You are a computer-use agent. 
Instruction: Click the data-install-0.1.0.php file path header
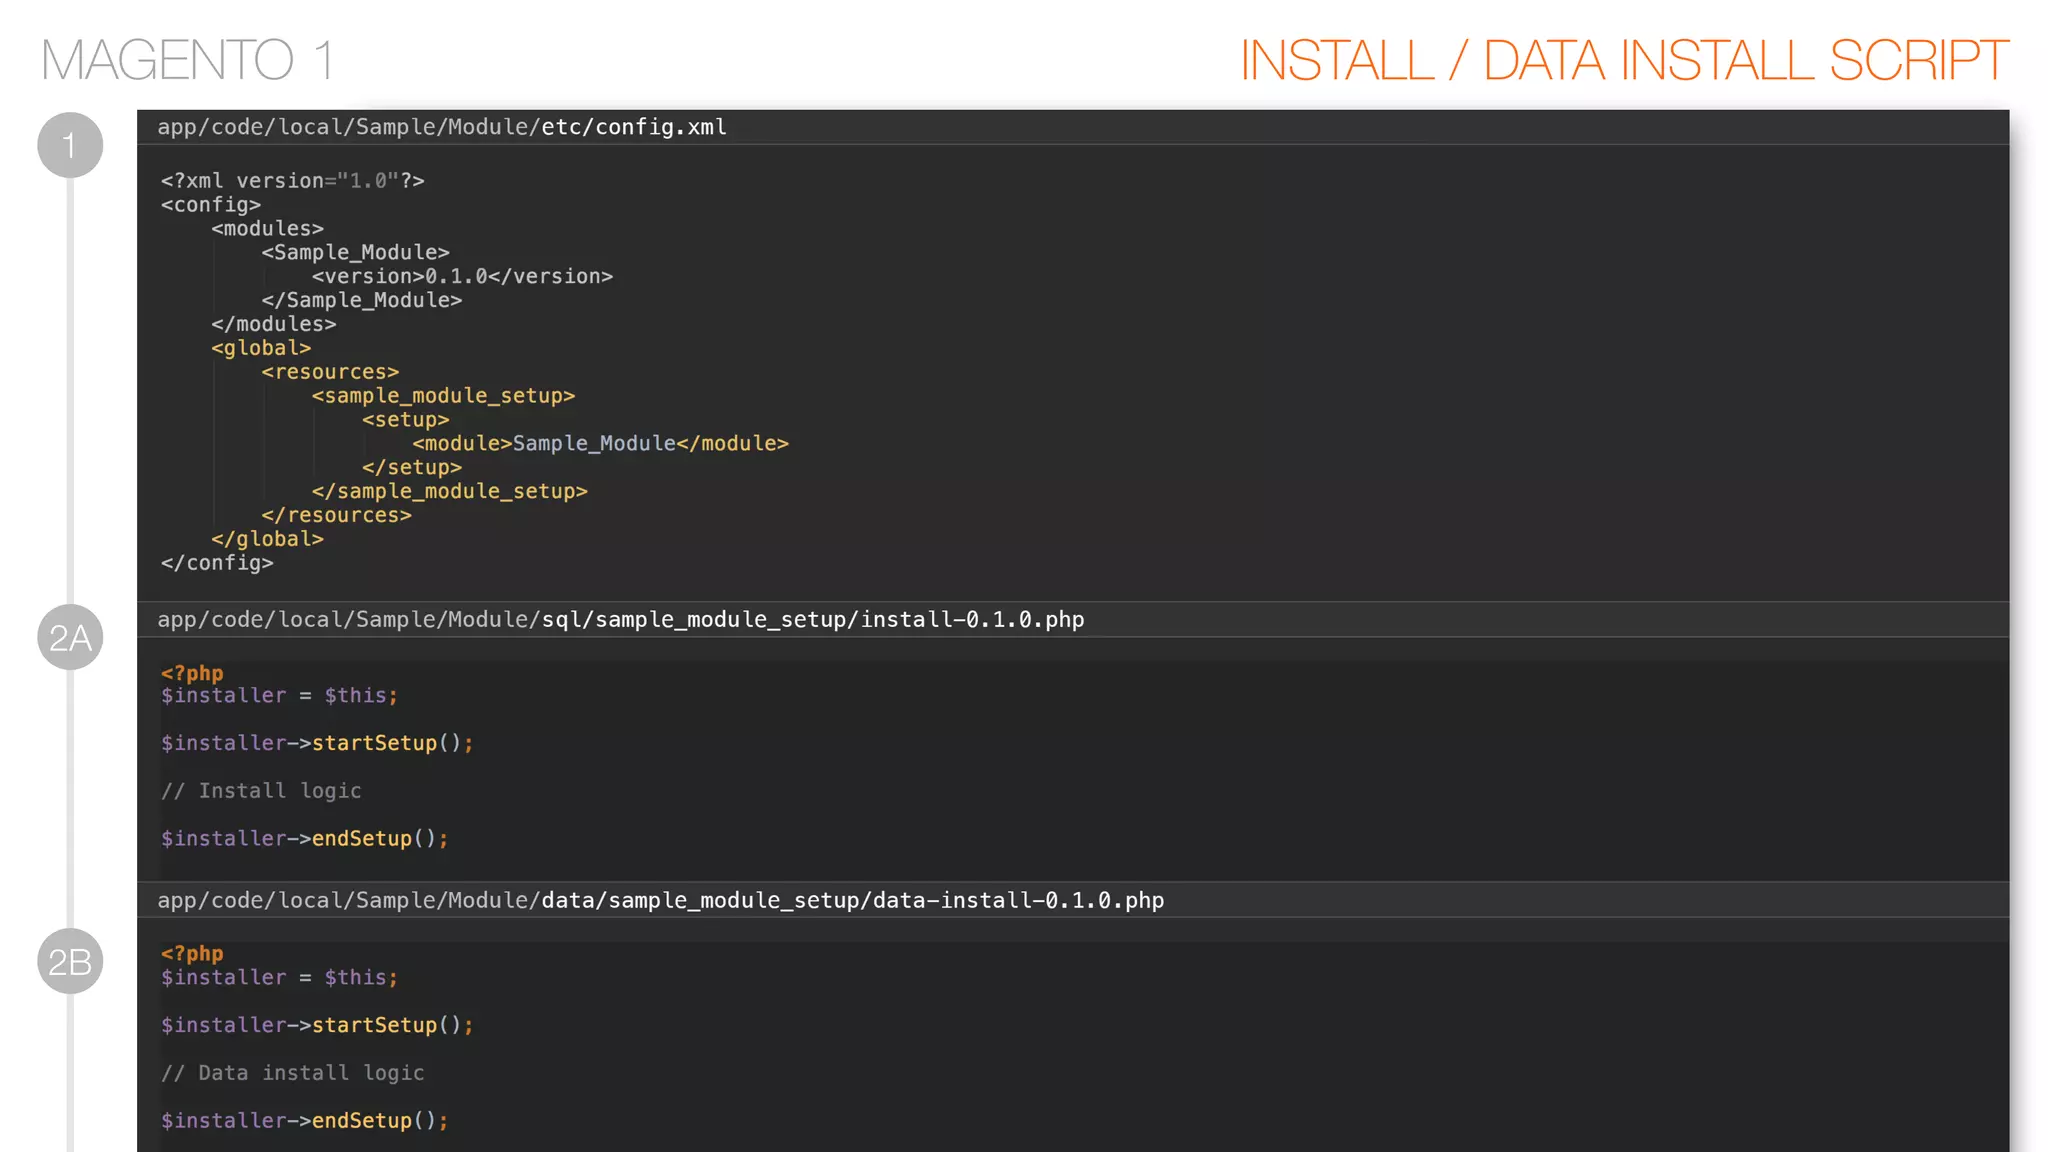661,900
